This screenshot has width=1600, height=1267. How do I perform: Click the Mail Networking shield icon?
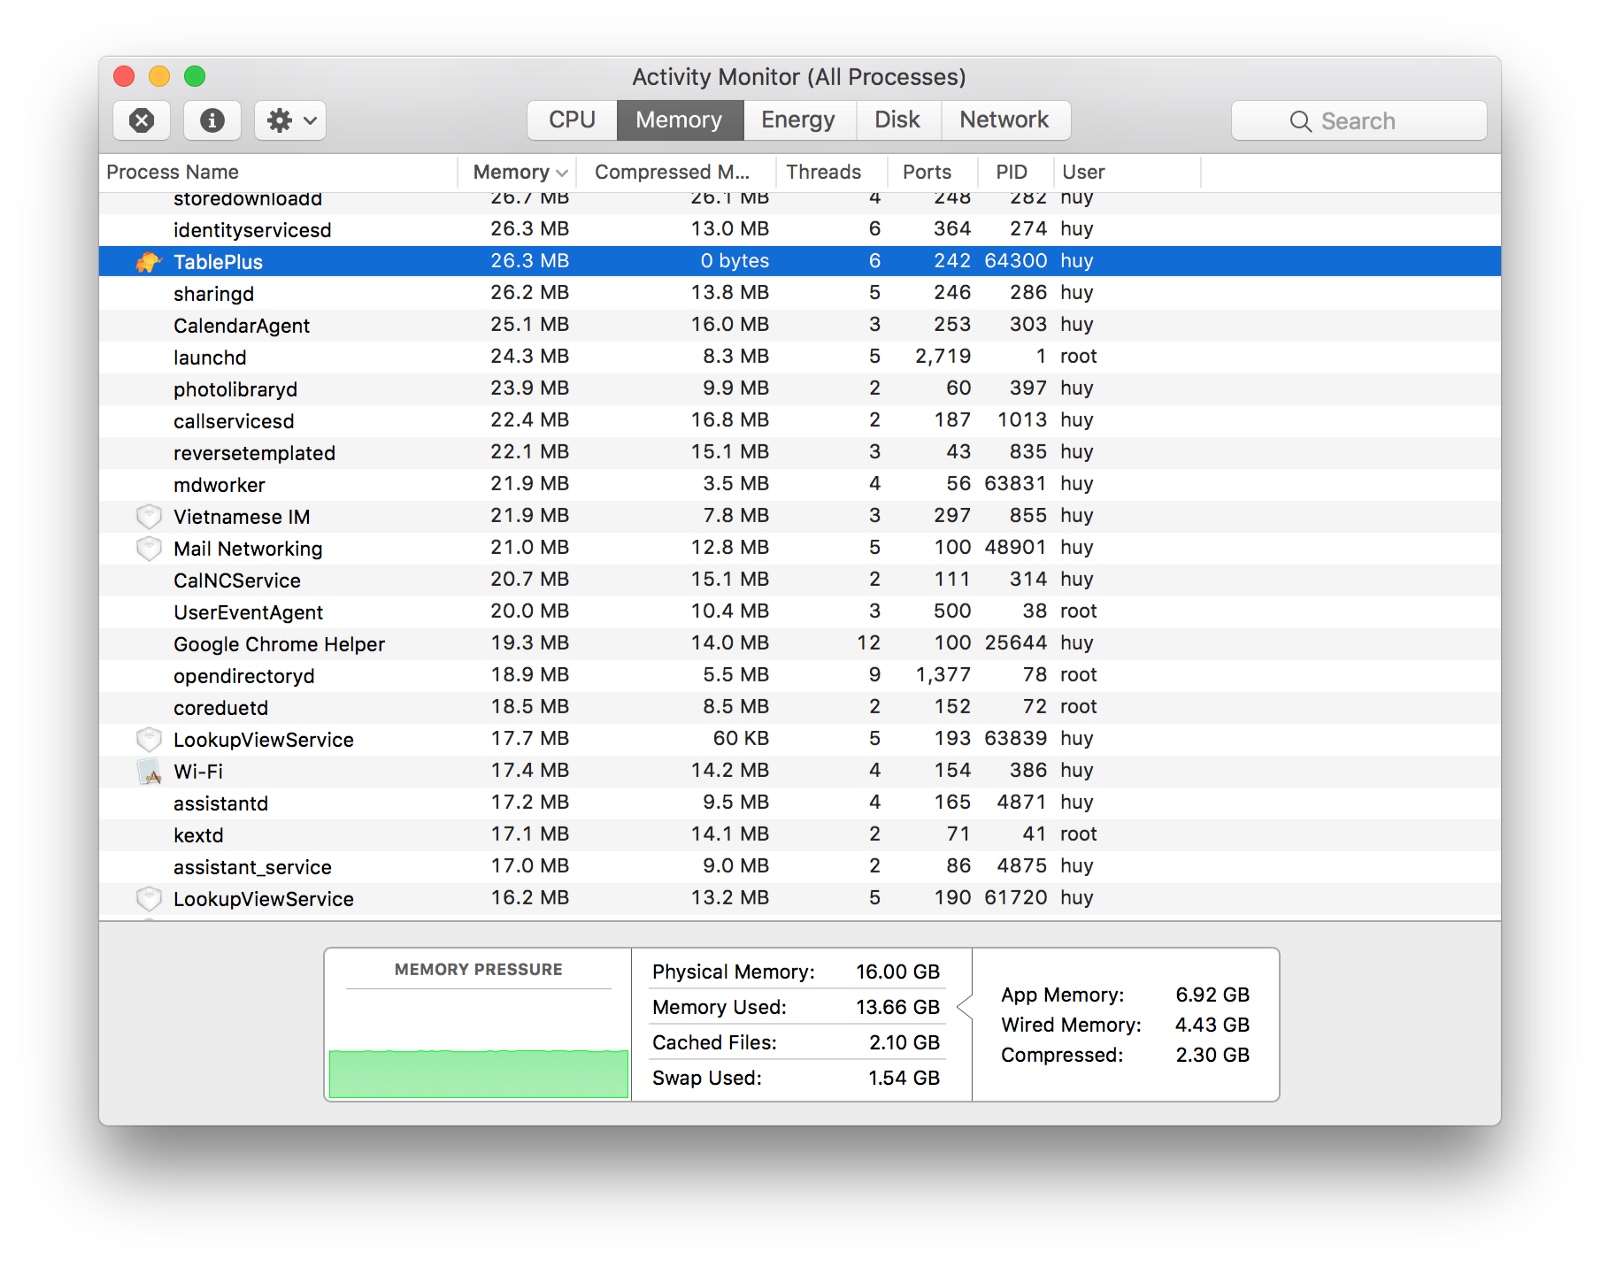click(x=149, y=549)
